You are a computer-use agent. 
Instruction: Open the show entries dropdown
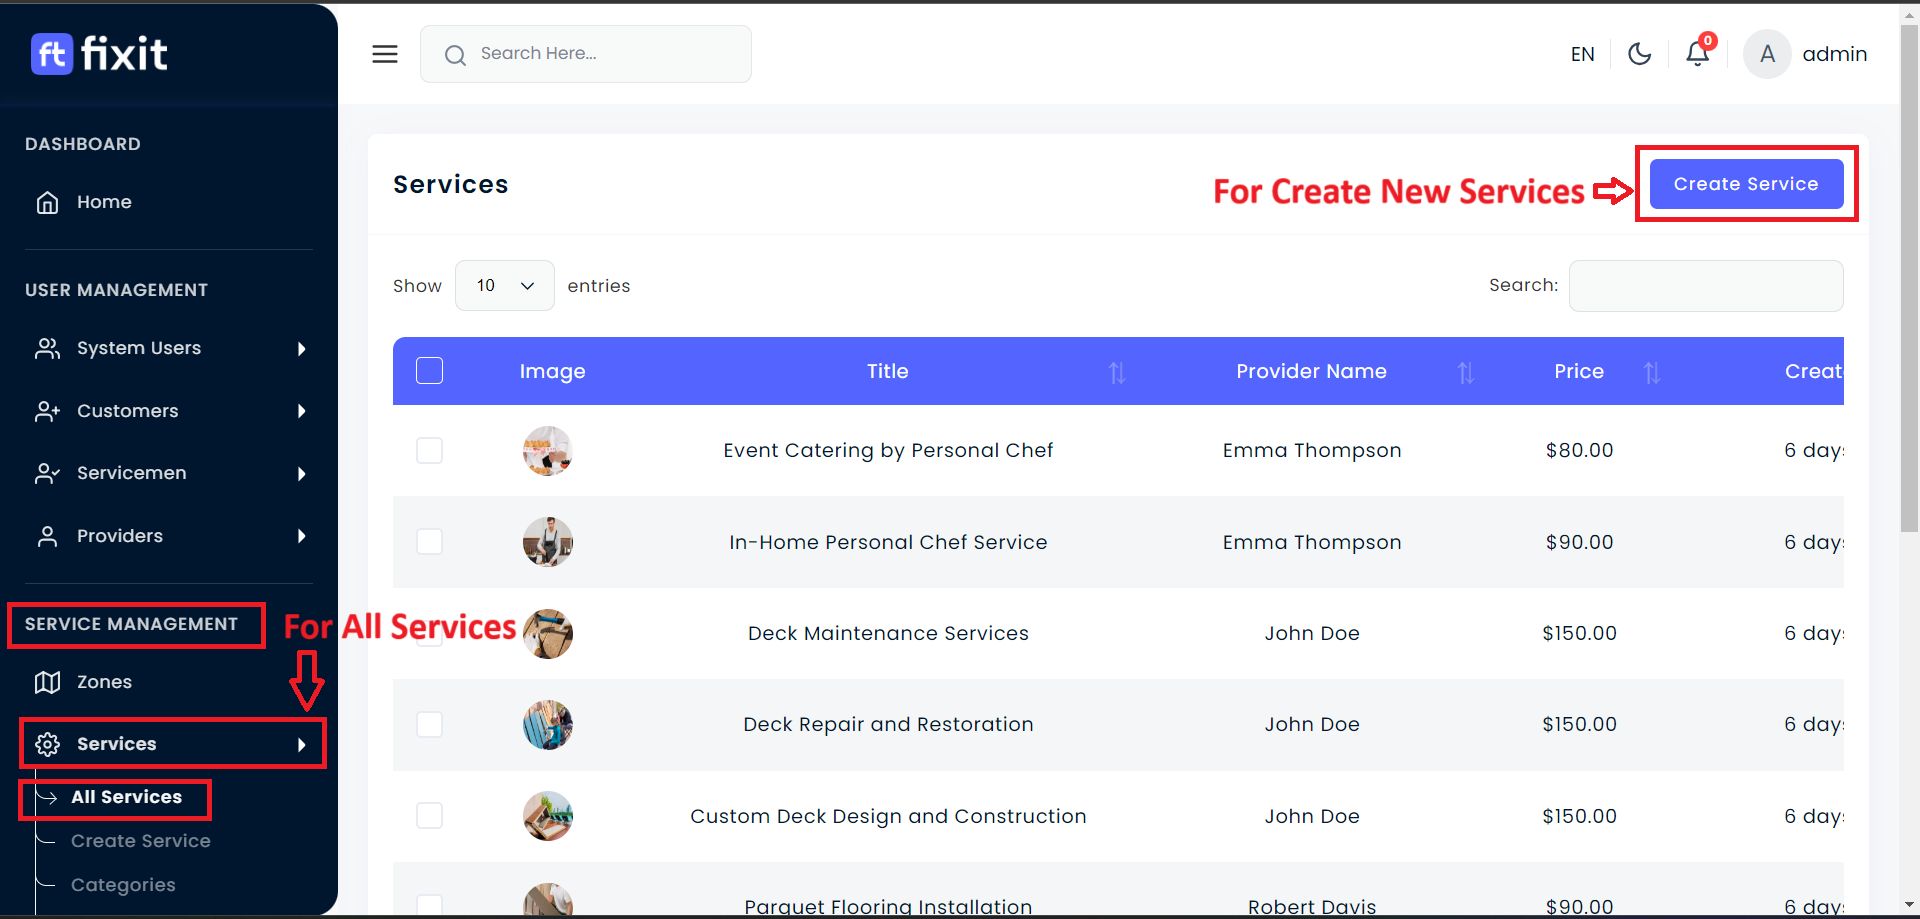click(505, 286)
